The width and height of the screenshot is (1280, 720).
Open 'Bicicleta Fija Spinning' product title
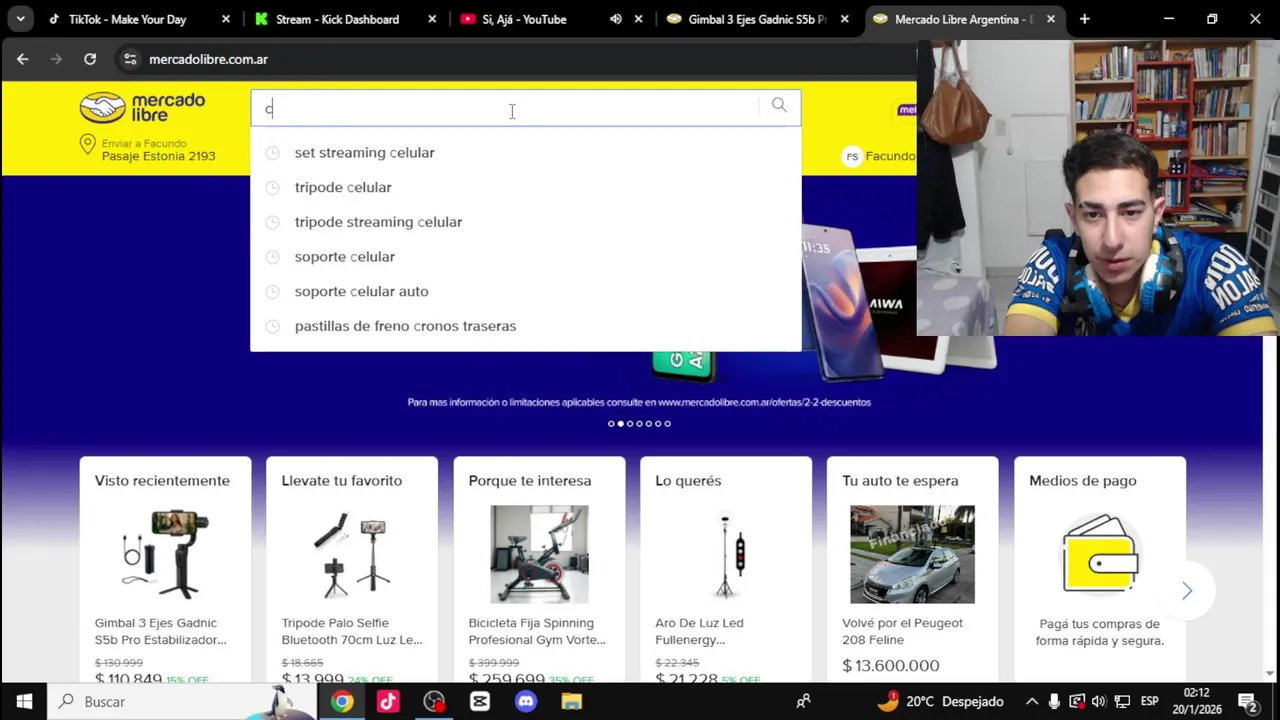[537, 631]
